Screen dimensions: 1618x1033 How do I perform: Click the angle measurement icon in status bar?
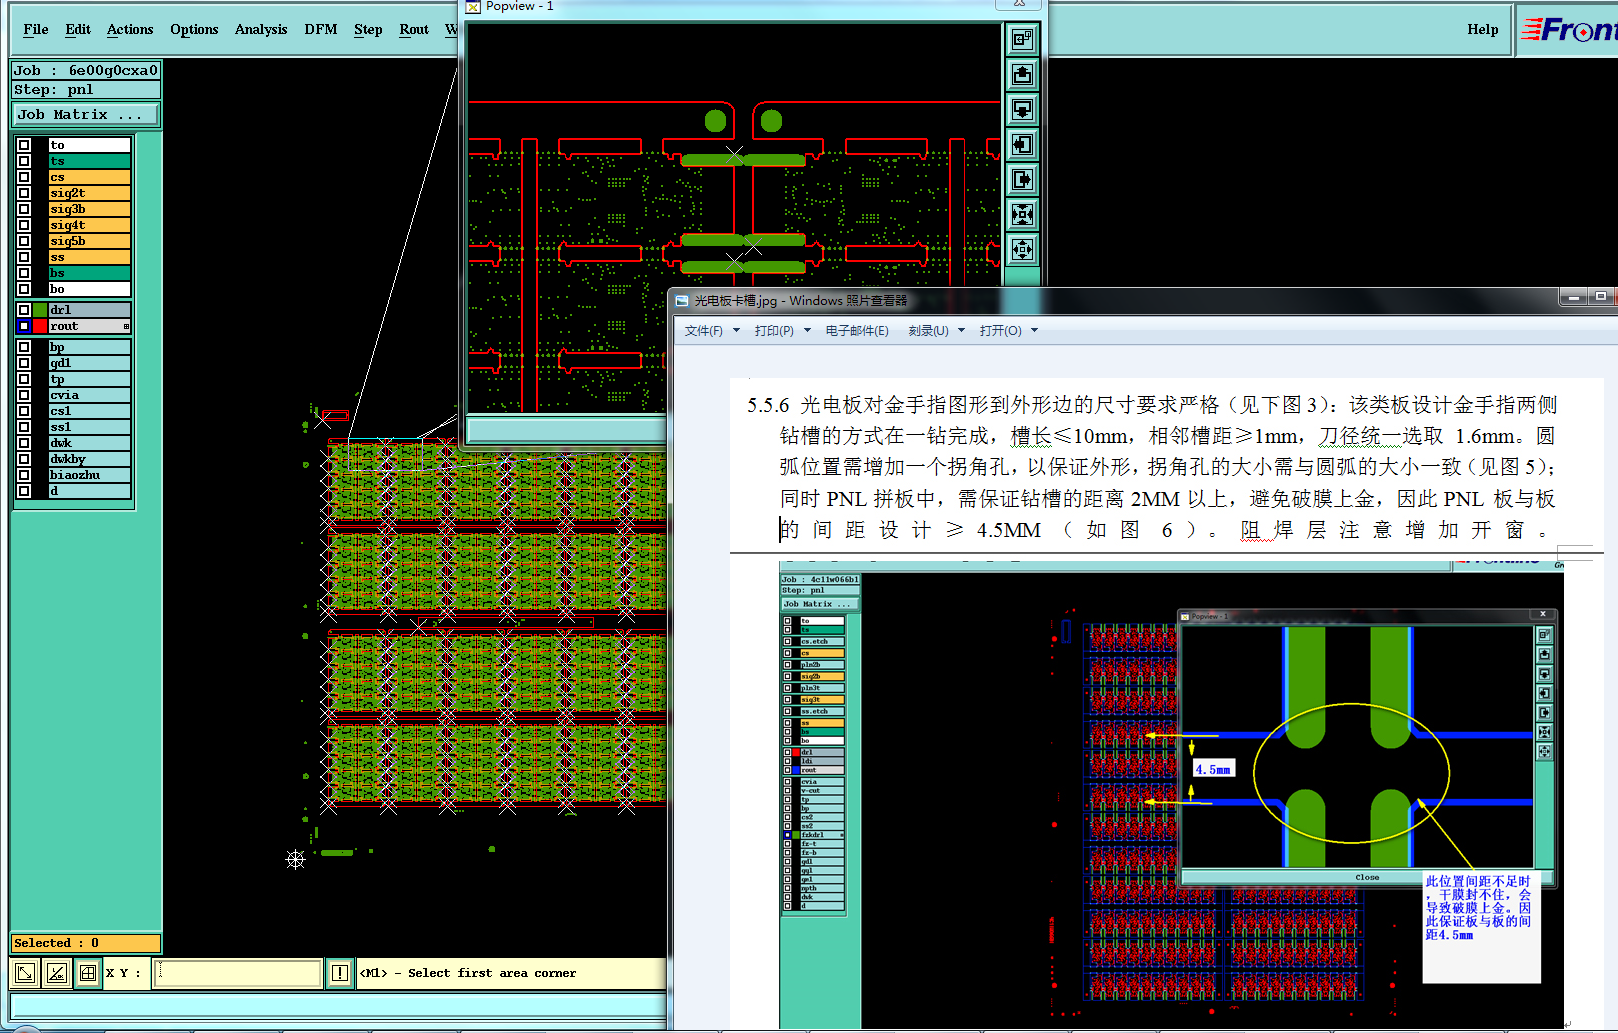click(x=57, y=972)
